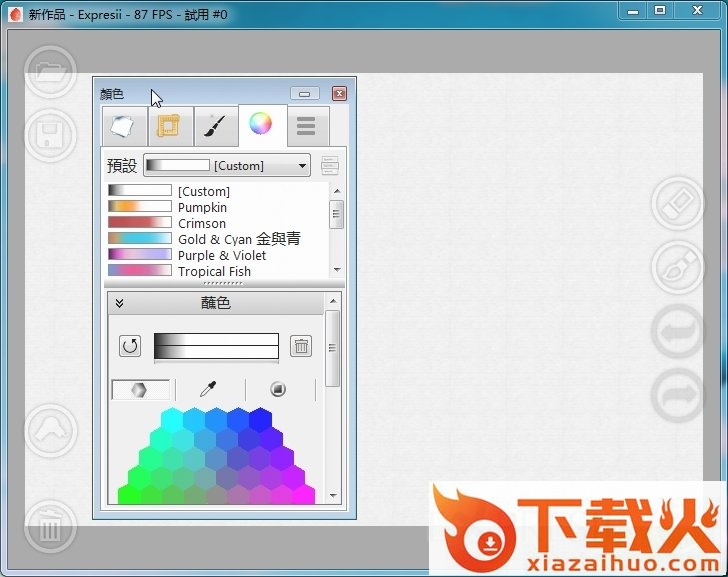Click color section scroll down arrow
Viewport: 728px width, 577px height.
(333, 496)
